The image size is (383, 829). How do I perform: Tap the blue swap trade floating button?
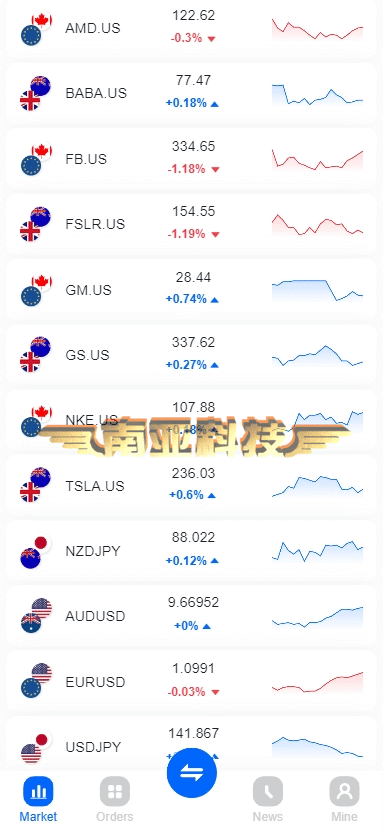pos(192,773)
